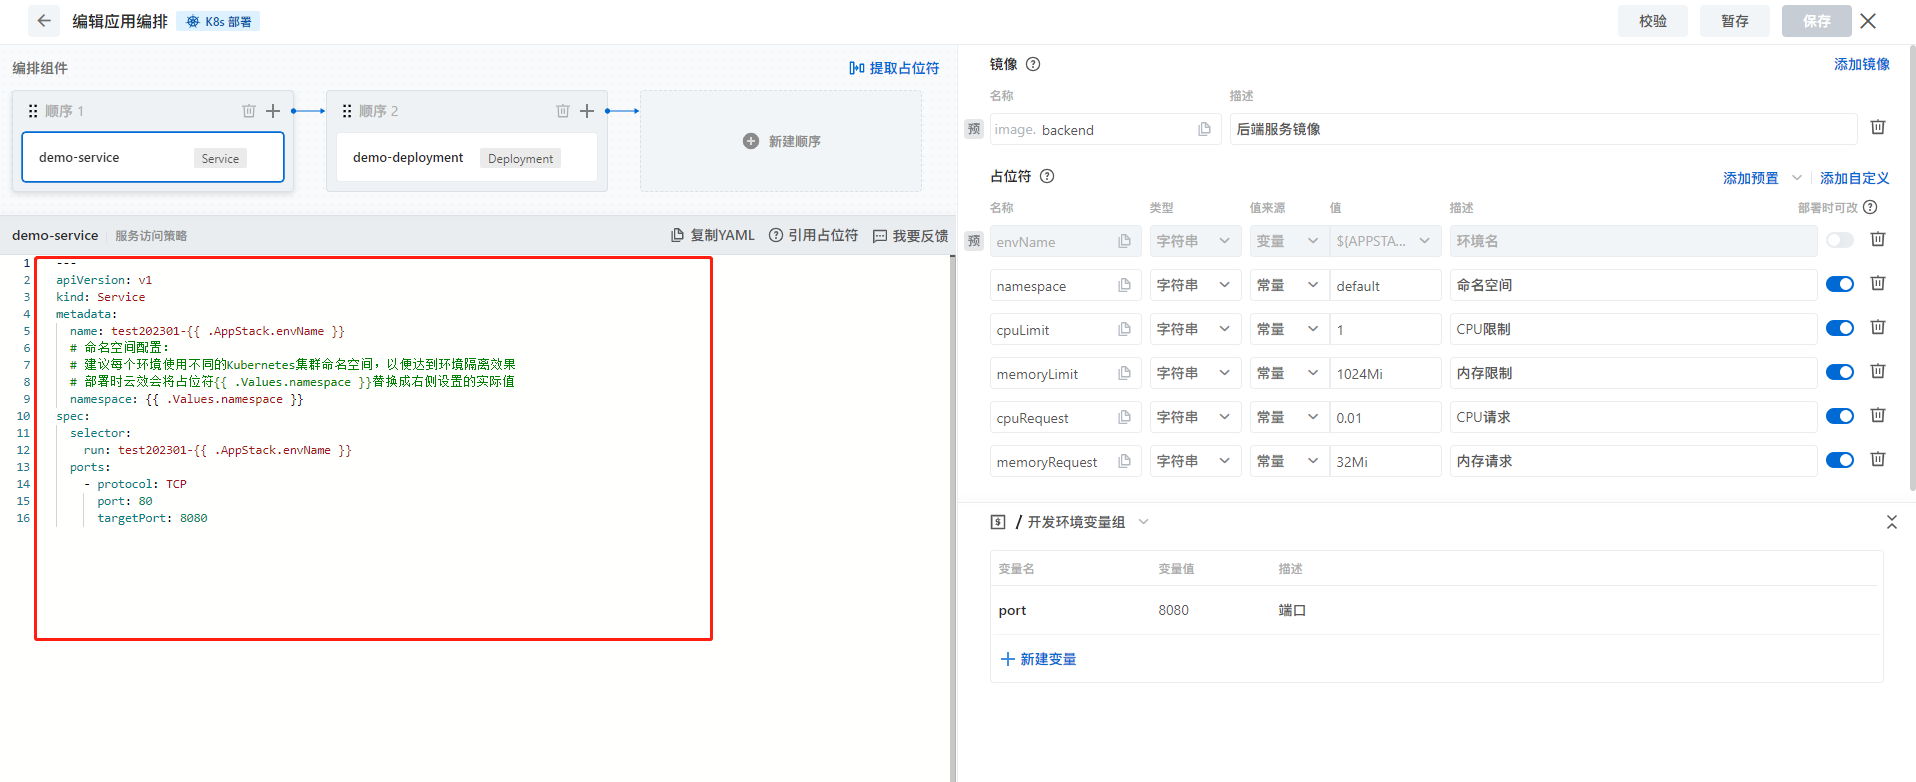Click the 新建顺序 plus circle area
The width and height of the screenshot is (1916, 782).
pos(781,141)
